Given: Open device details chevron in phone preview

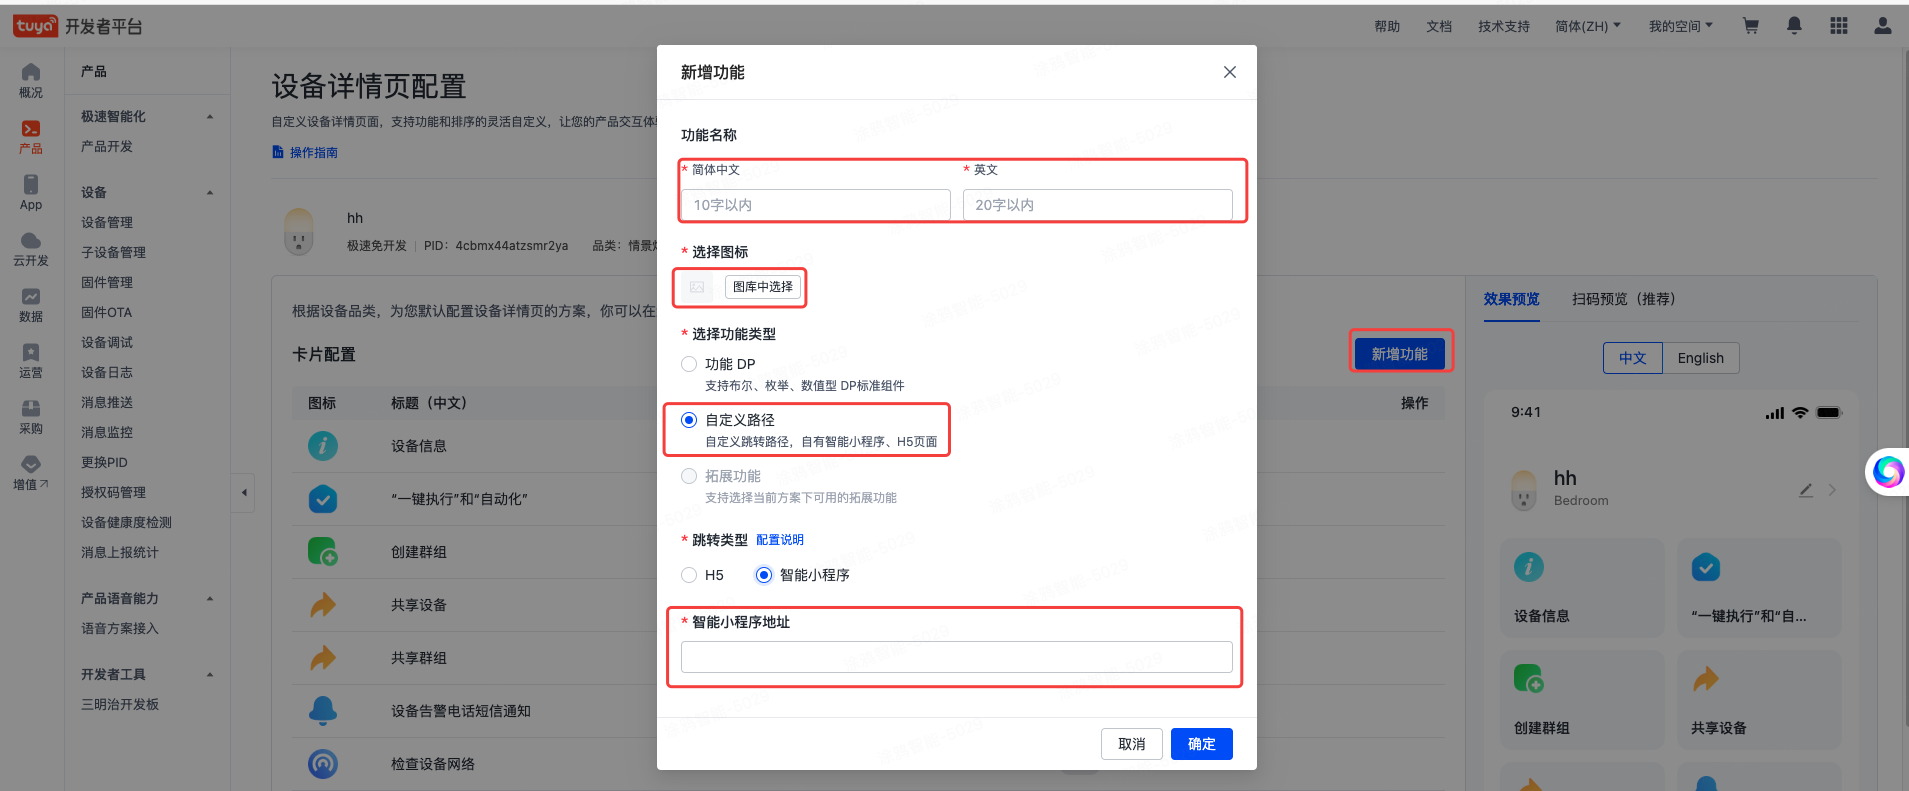Looking at the screenshot, I should (1832, 490).
